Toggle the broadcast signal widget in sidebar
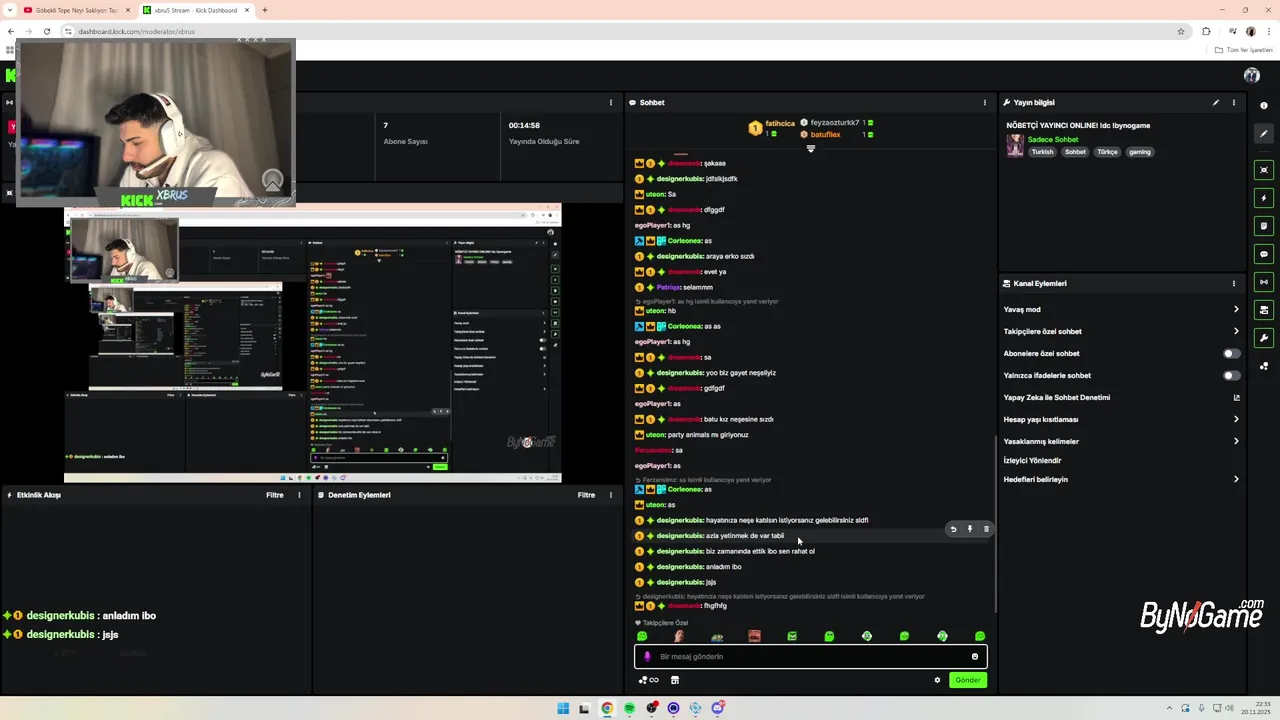 coord(1264,282)
